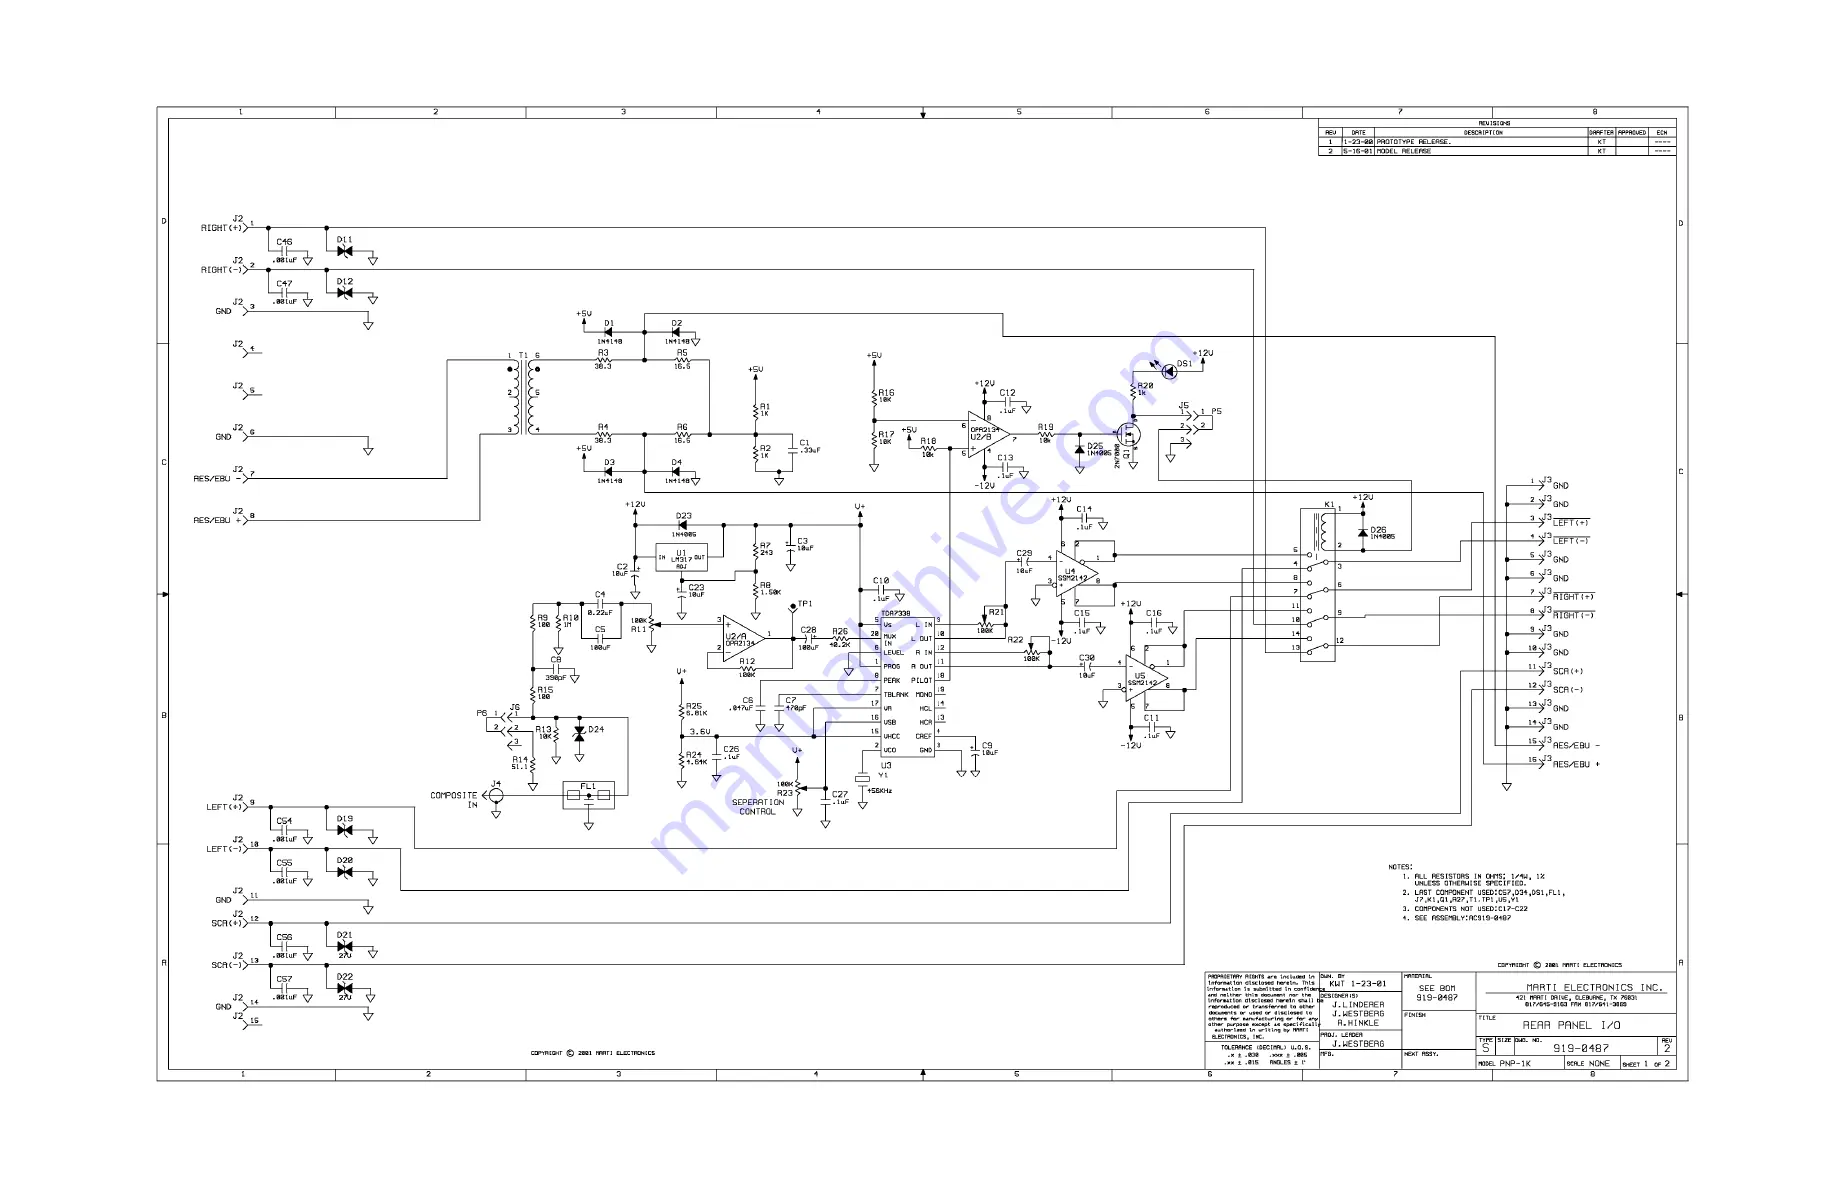Click the TDA7338 stereo decoder IC body
The width and height of the screenshot is (1838, 1188).
point(907,686)
